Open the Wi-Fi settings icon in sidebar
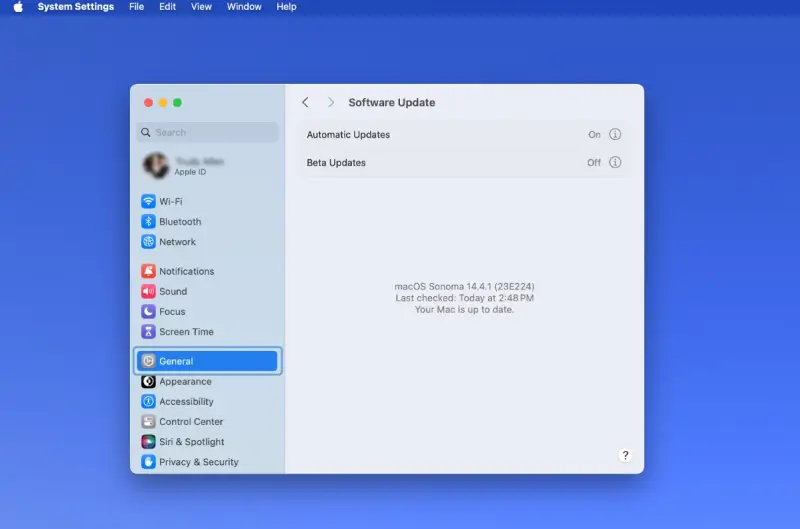Screen dimensions: 800x529 pos(148,201)
